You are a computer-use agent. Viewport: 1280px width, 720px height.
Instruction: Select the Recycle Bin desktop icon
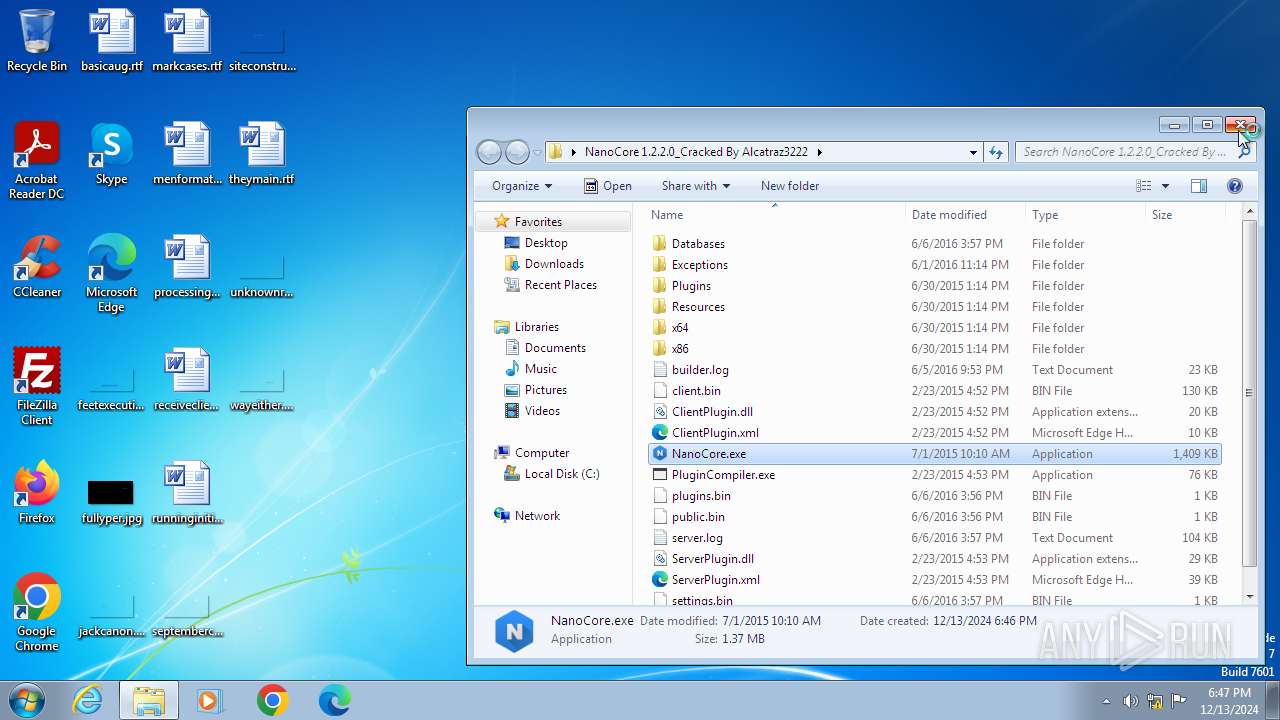point(37,41)
